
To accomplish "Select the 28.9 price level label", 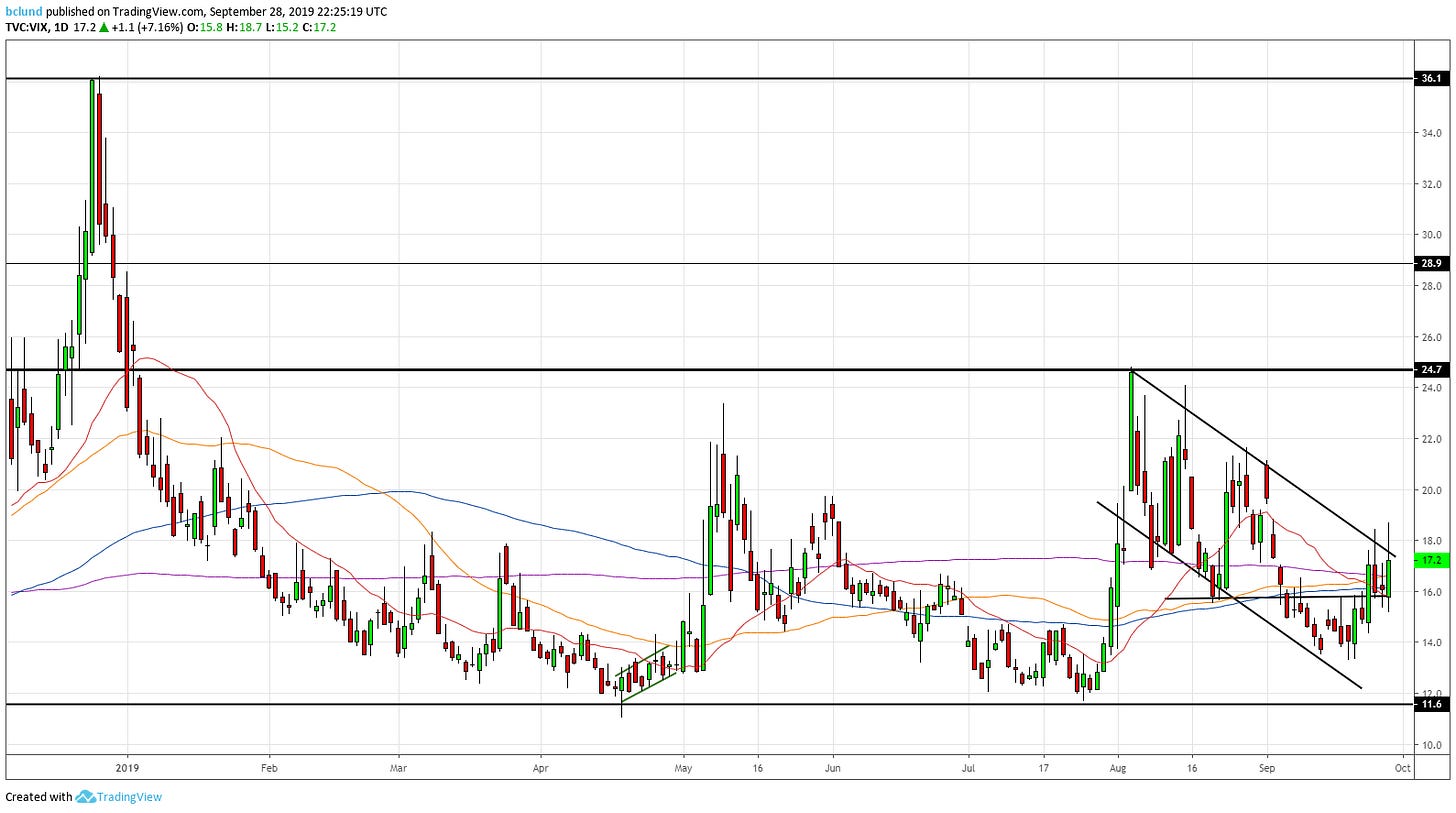I will (1431, 263).
